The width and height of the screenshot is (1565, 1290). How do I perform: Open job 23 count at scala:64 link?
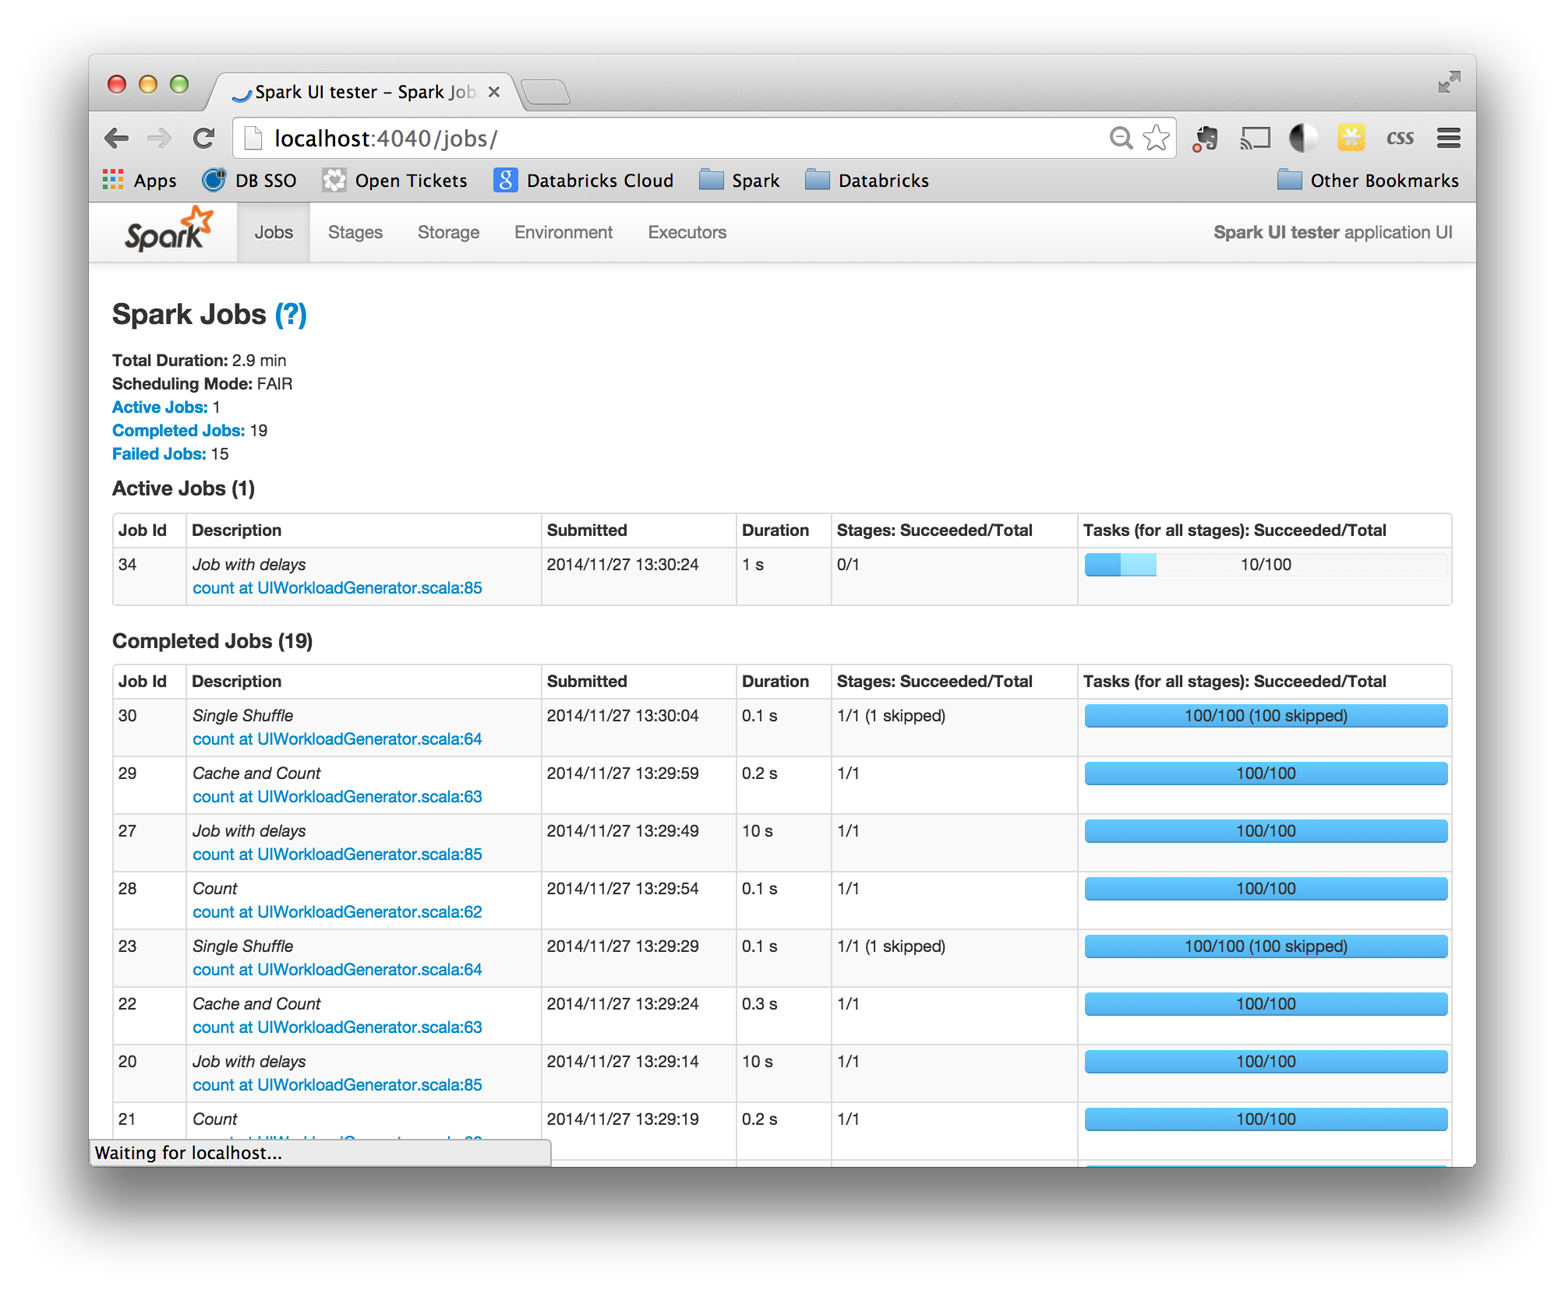tap(337, 970)
